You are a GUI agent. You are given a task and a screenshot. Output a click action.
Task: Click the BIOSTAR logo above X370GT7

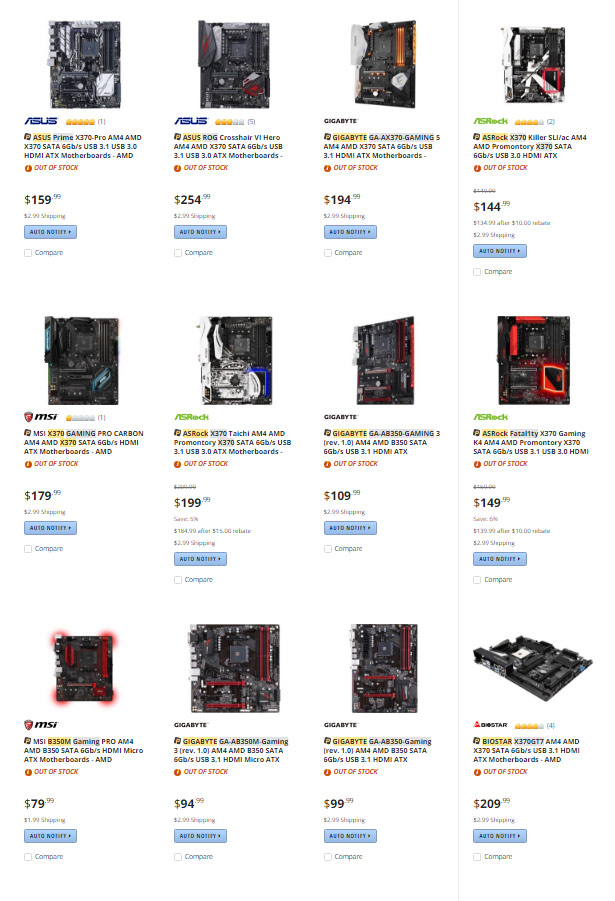pyautogui.click(x=490, y=725)
